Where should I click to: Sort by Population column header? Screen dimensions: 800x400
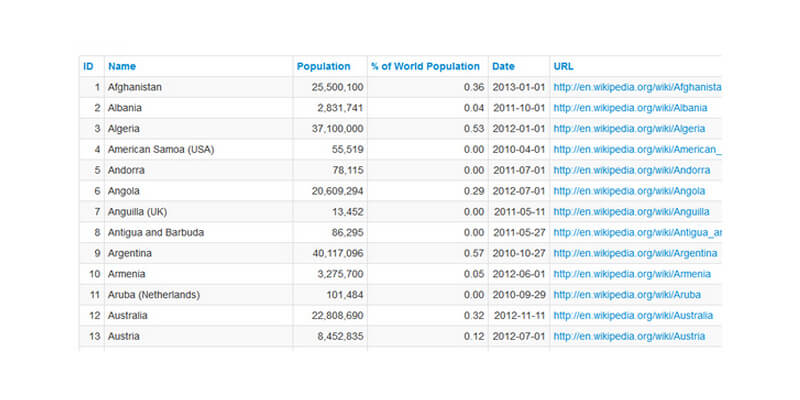coord(323,66)
